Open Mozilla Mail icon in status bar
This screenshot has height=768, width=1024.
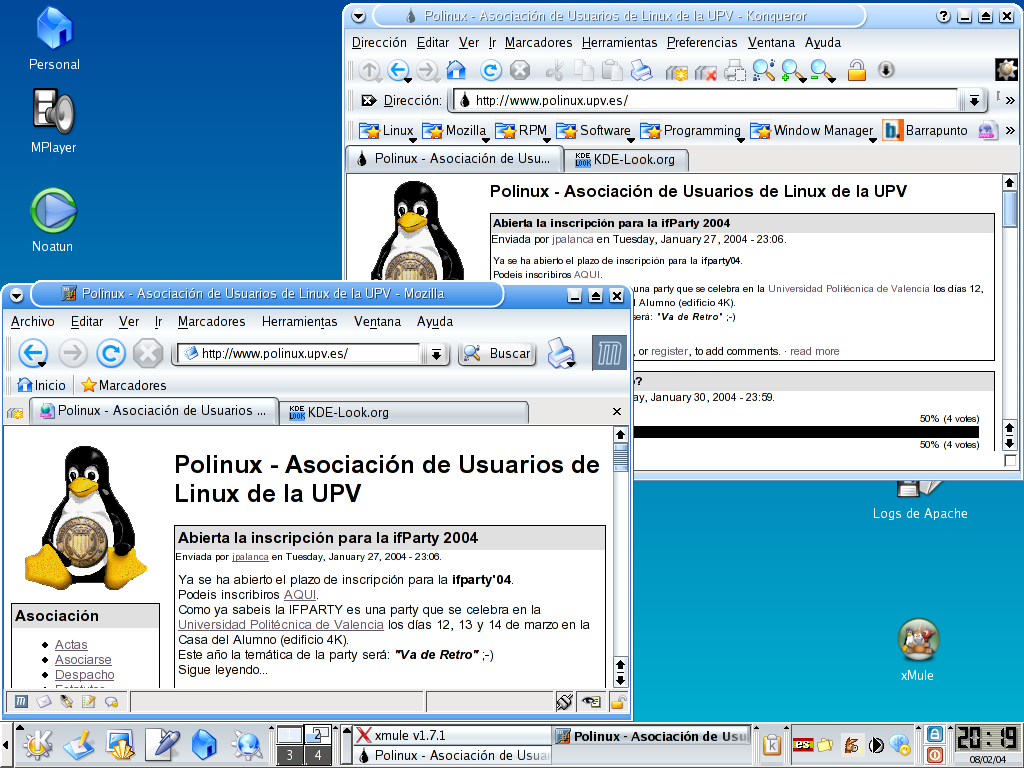(x=43, y=701)
